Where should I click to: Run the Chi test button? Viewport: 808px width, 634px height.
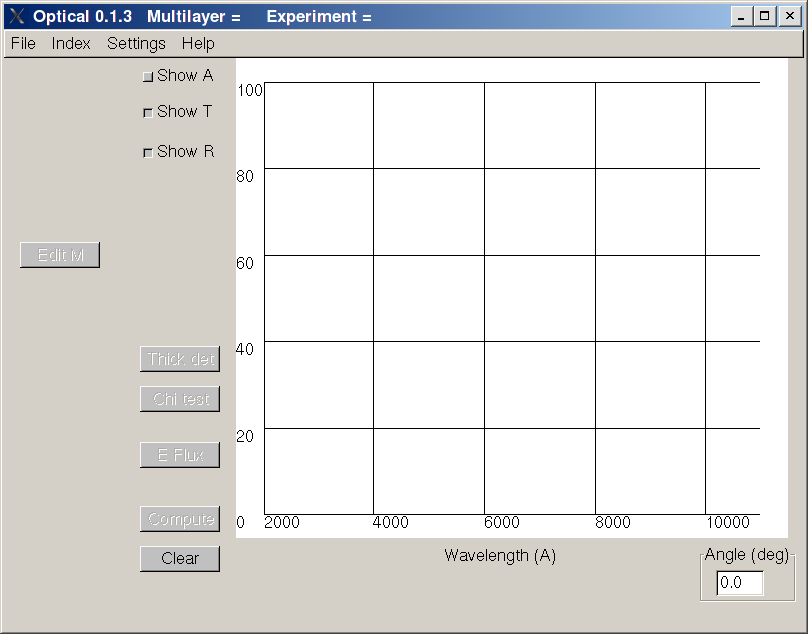click(x=180, y=399)
